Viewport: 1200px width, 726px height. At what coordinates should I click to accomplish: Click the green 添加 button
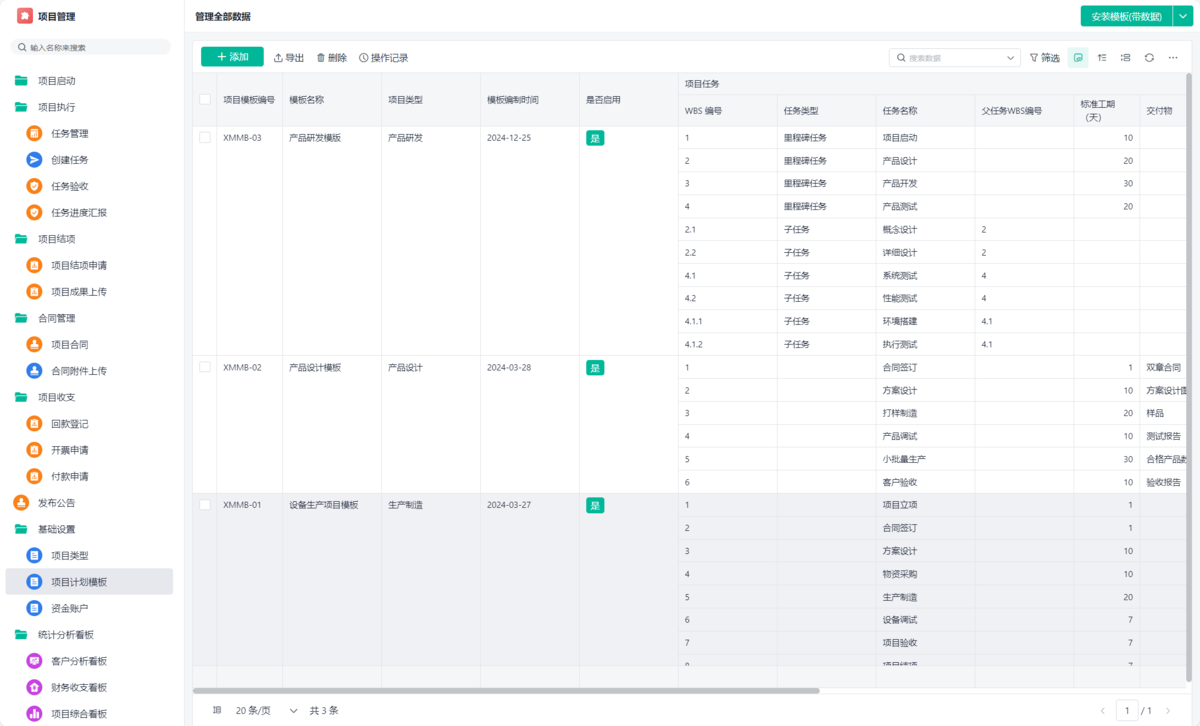click(x=232, y=57)
